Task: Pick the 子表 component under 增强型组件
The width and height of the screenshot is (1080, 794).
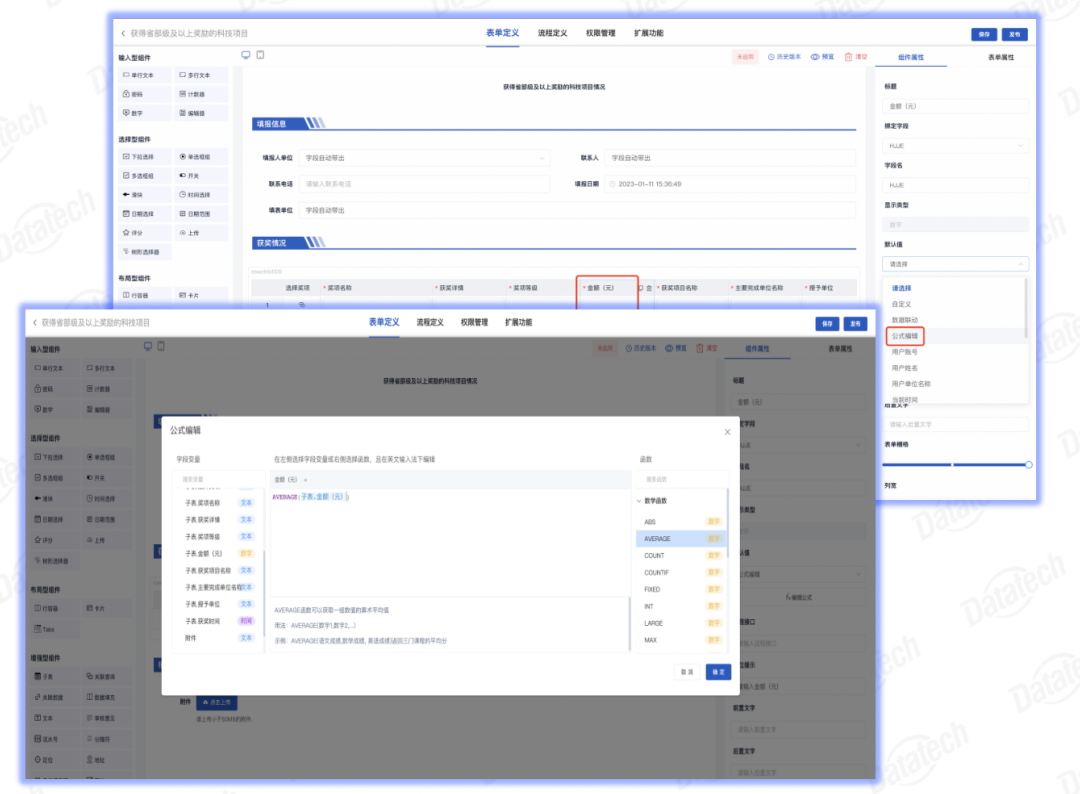Action: (x=44, y=676)
